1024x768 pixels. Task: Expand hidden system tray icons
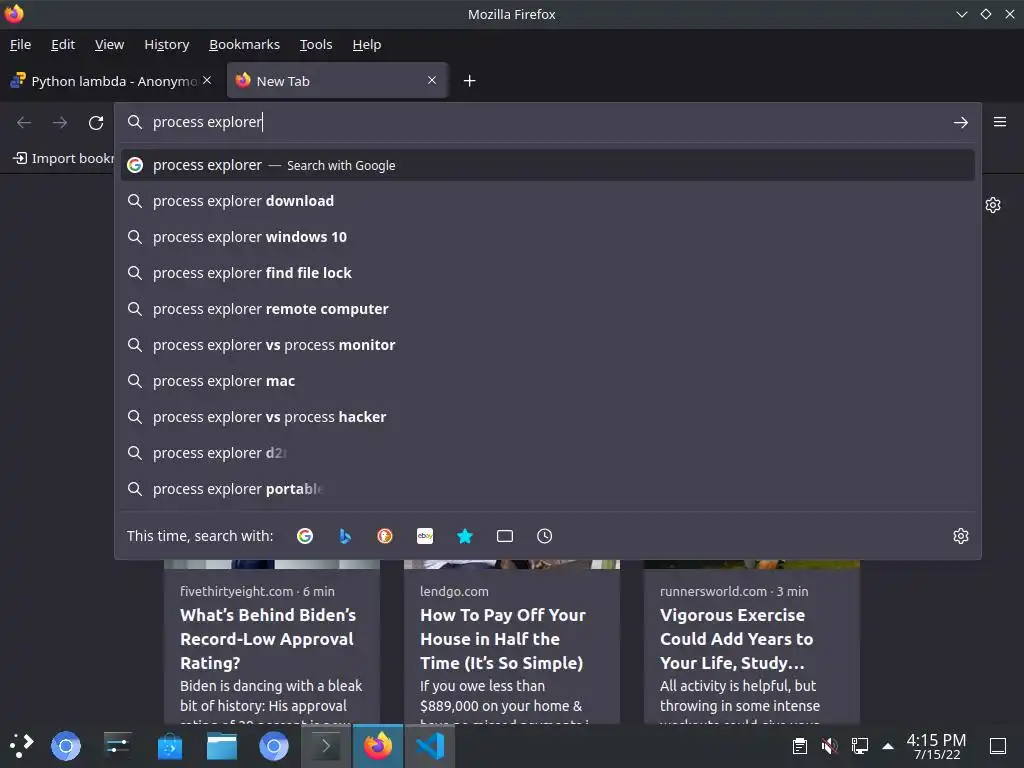coord(888,746)
